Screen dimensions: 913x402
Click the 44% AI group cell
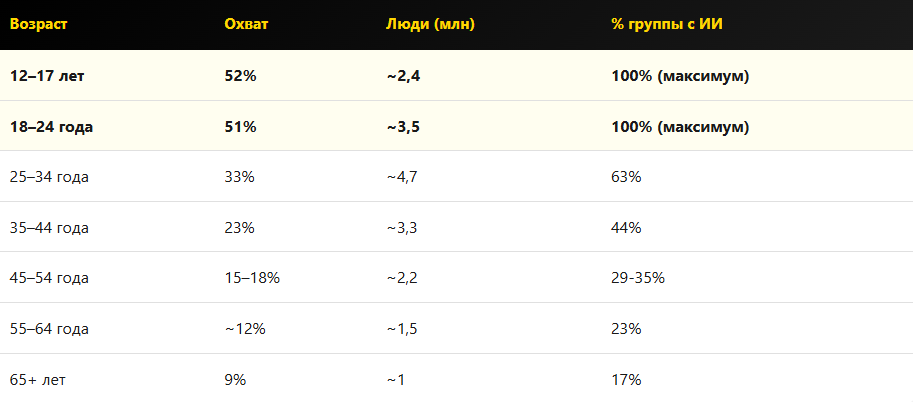click(x=626, y=228)
